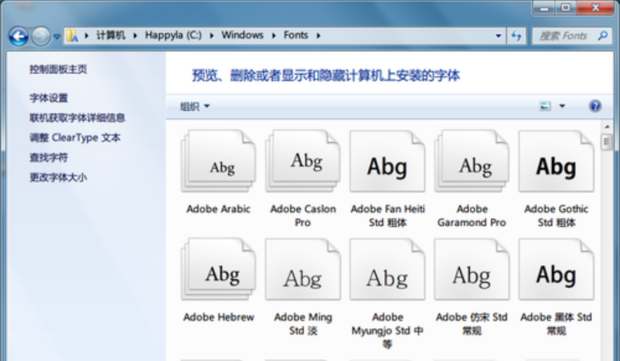This screenshot has width=620, height=361.
Task: Open the view options dropdown arrow
Action: click(x=562, y=106)
